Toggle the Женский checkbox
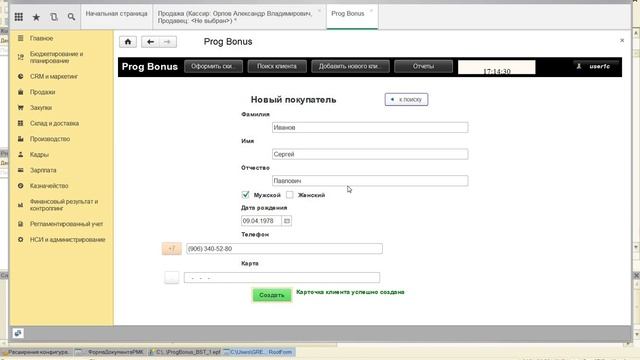 [x=289, y=195]
